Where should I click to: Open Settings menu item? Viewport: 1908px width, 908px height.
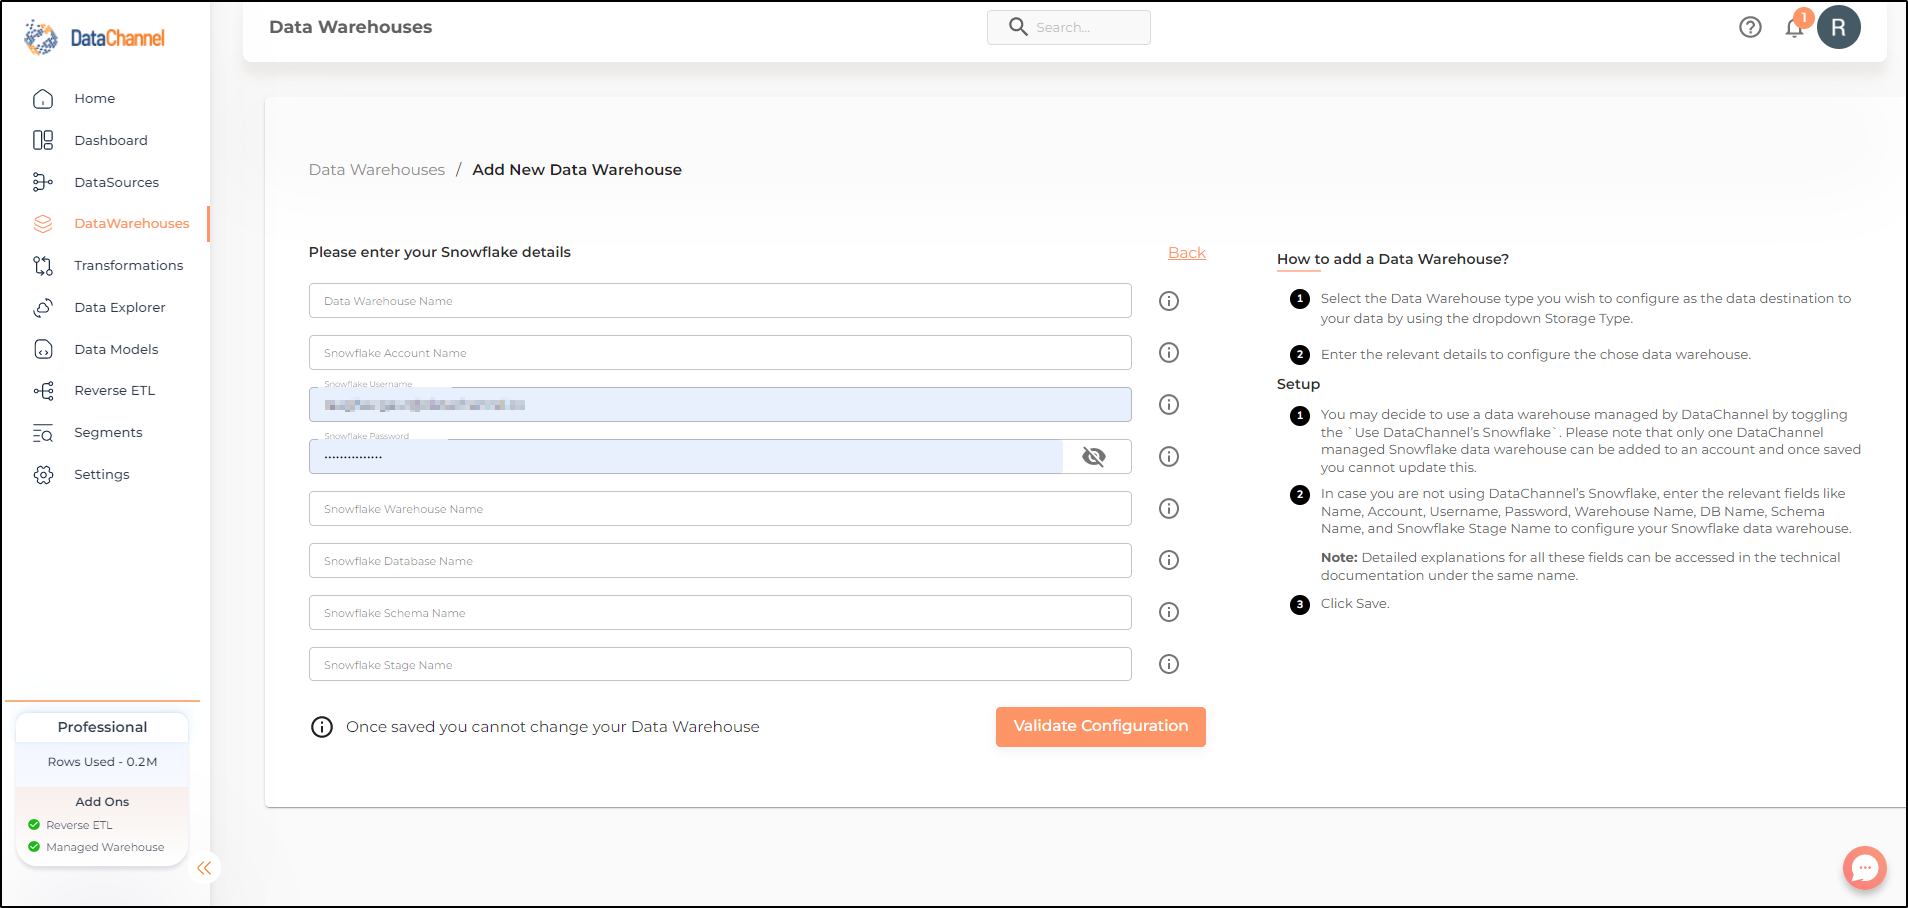coord(102,475)
